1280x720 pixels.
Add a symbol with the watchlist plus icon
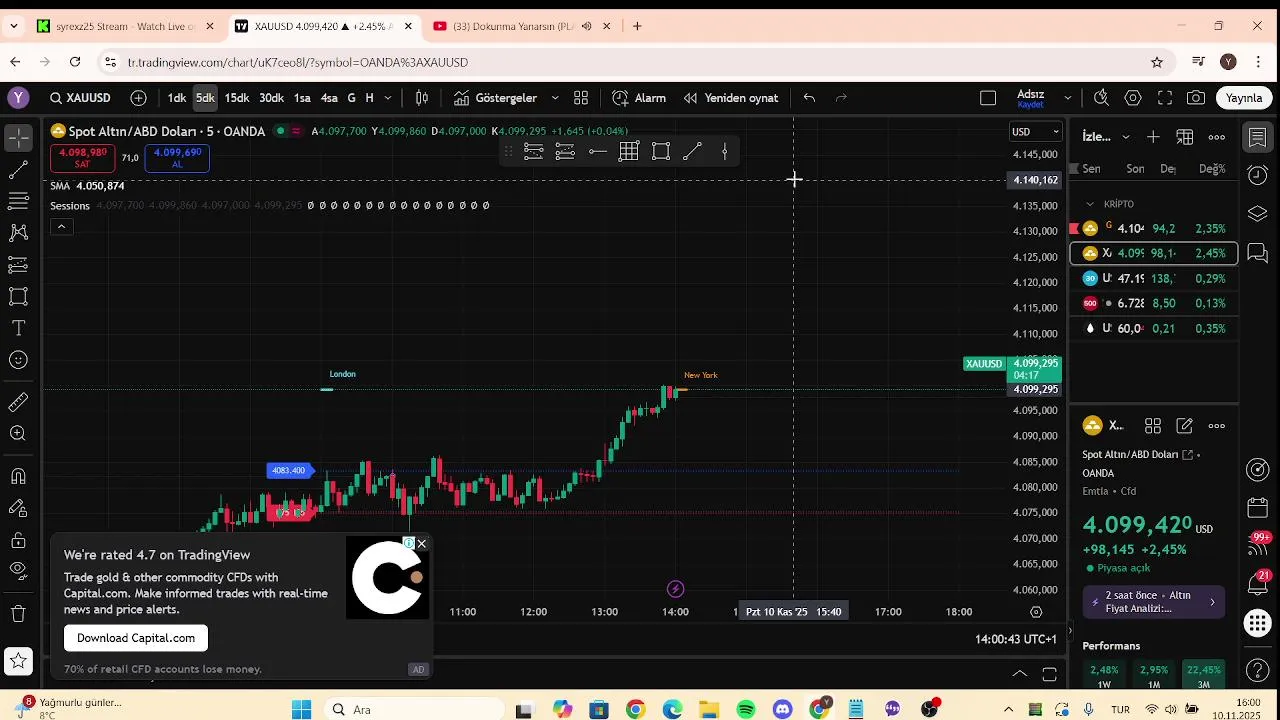pyautogui.click(x=1153, y=137)
